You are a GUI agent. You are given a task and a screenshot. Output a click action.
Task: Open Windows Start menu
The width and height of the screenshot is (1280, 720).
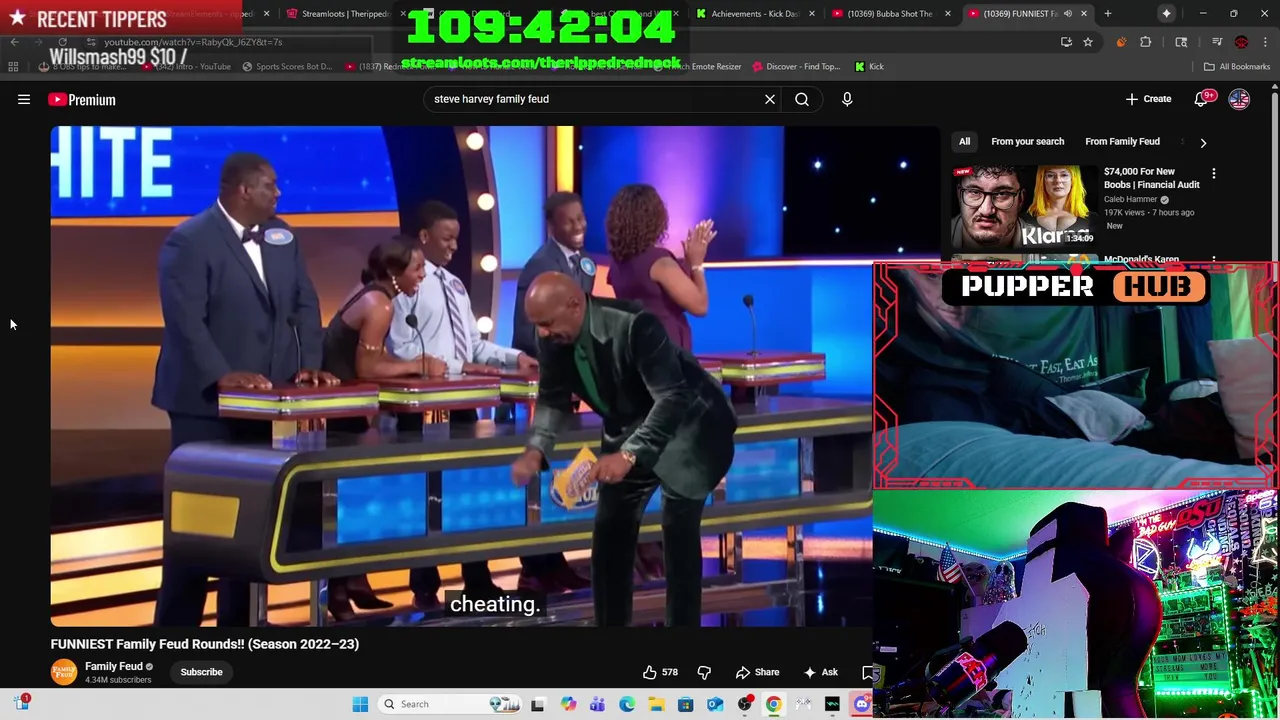360,704
